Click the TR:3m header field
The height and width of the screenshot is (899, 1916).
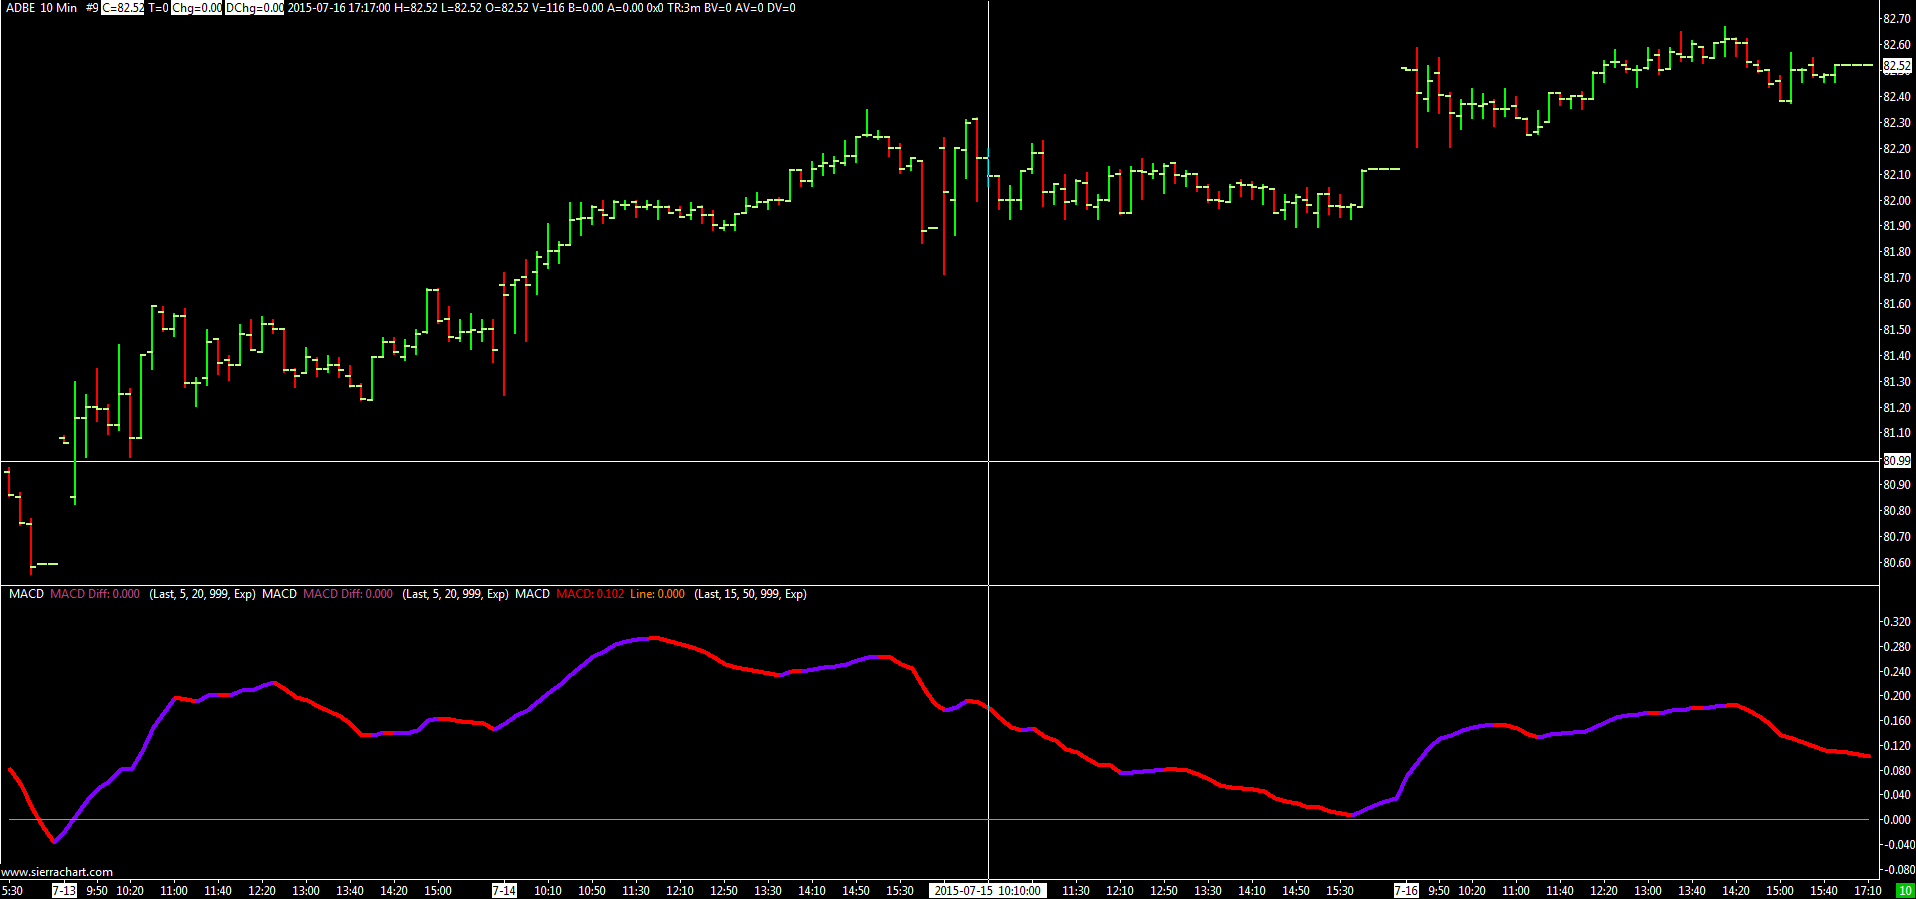click(x=684, y=8)
